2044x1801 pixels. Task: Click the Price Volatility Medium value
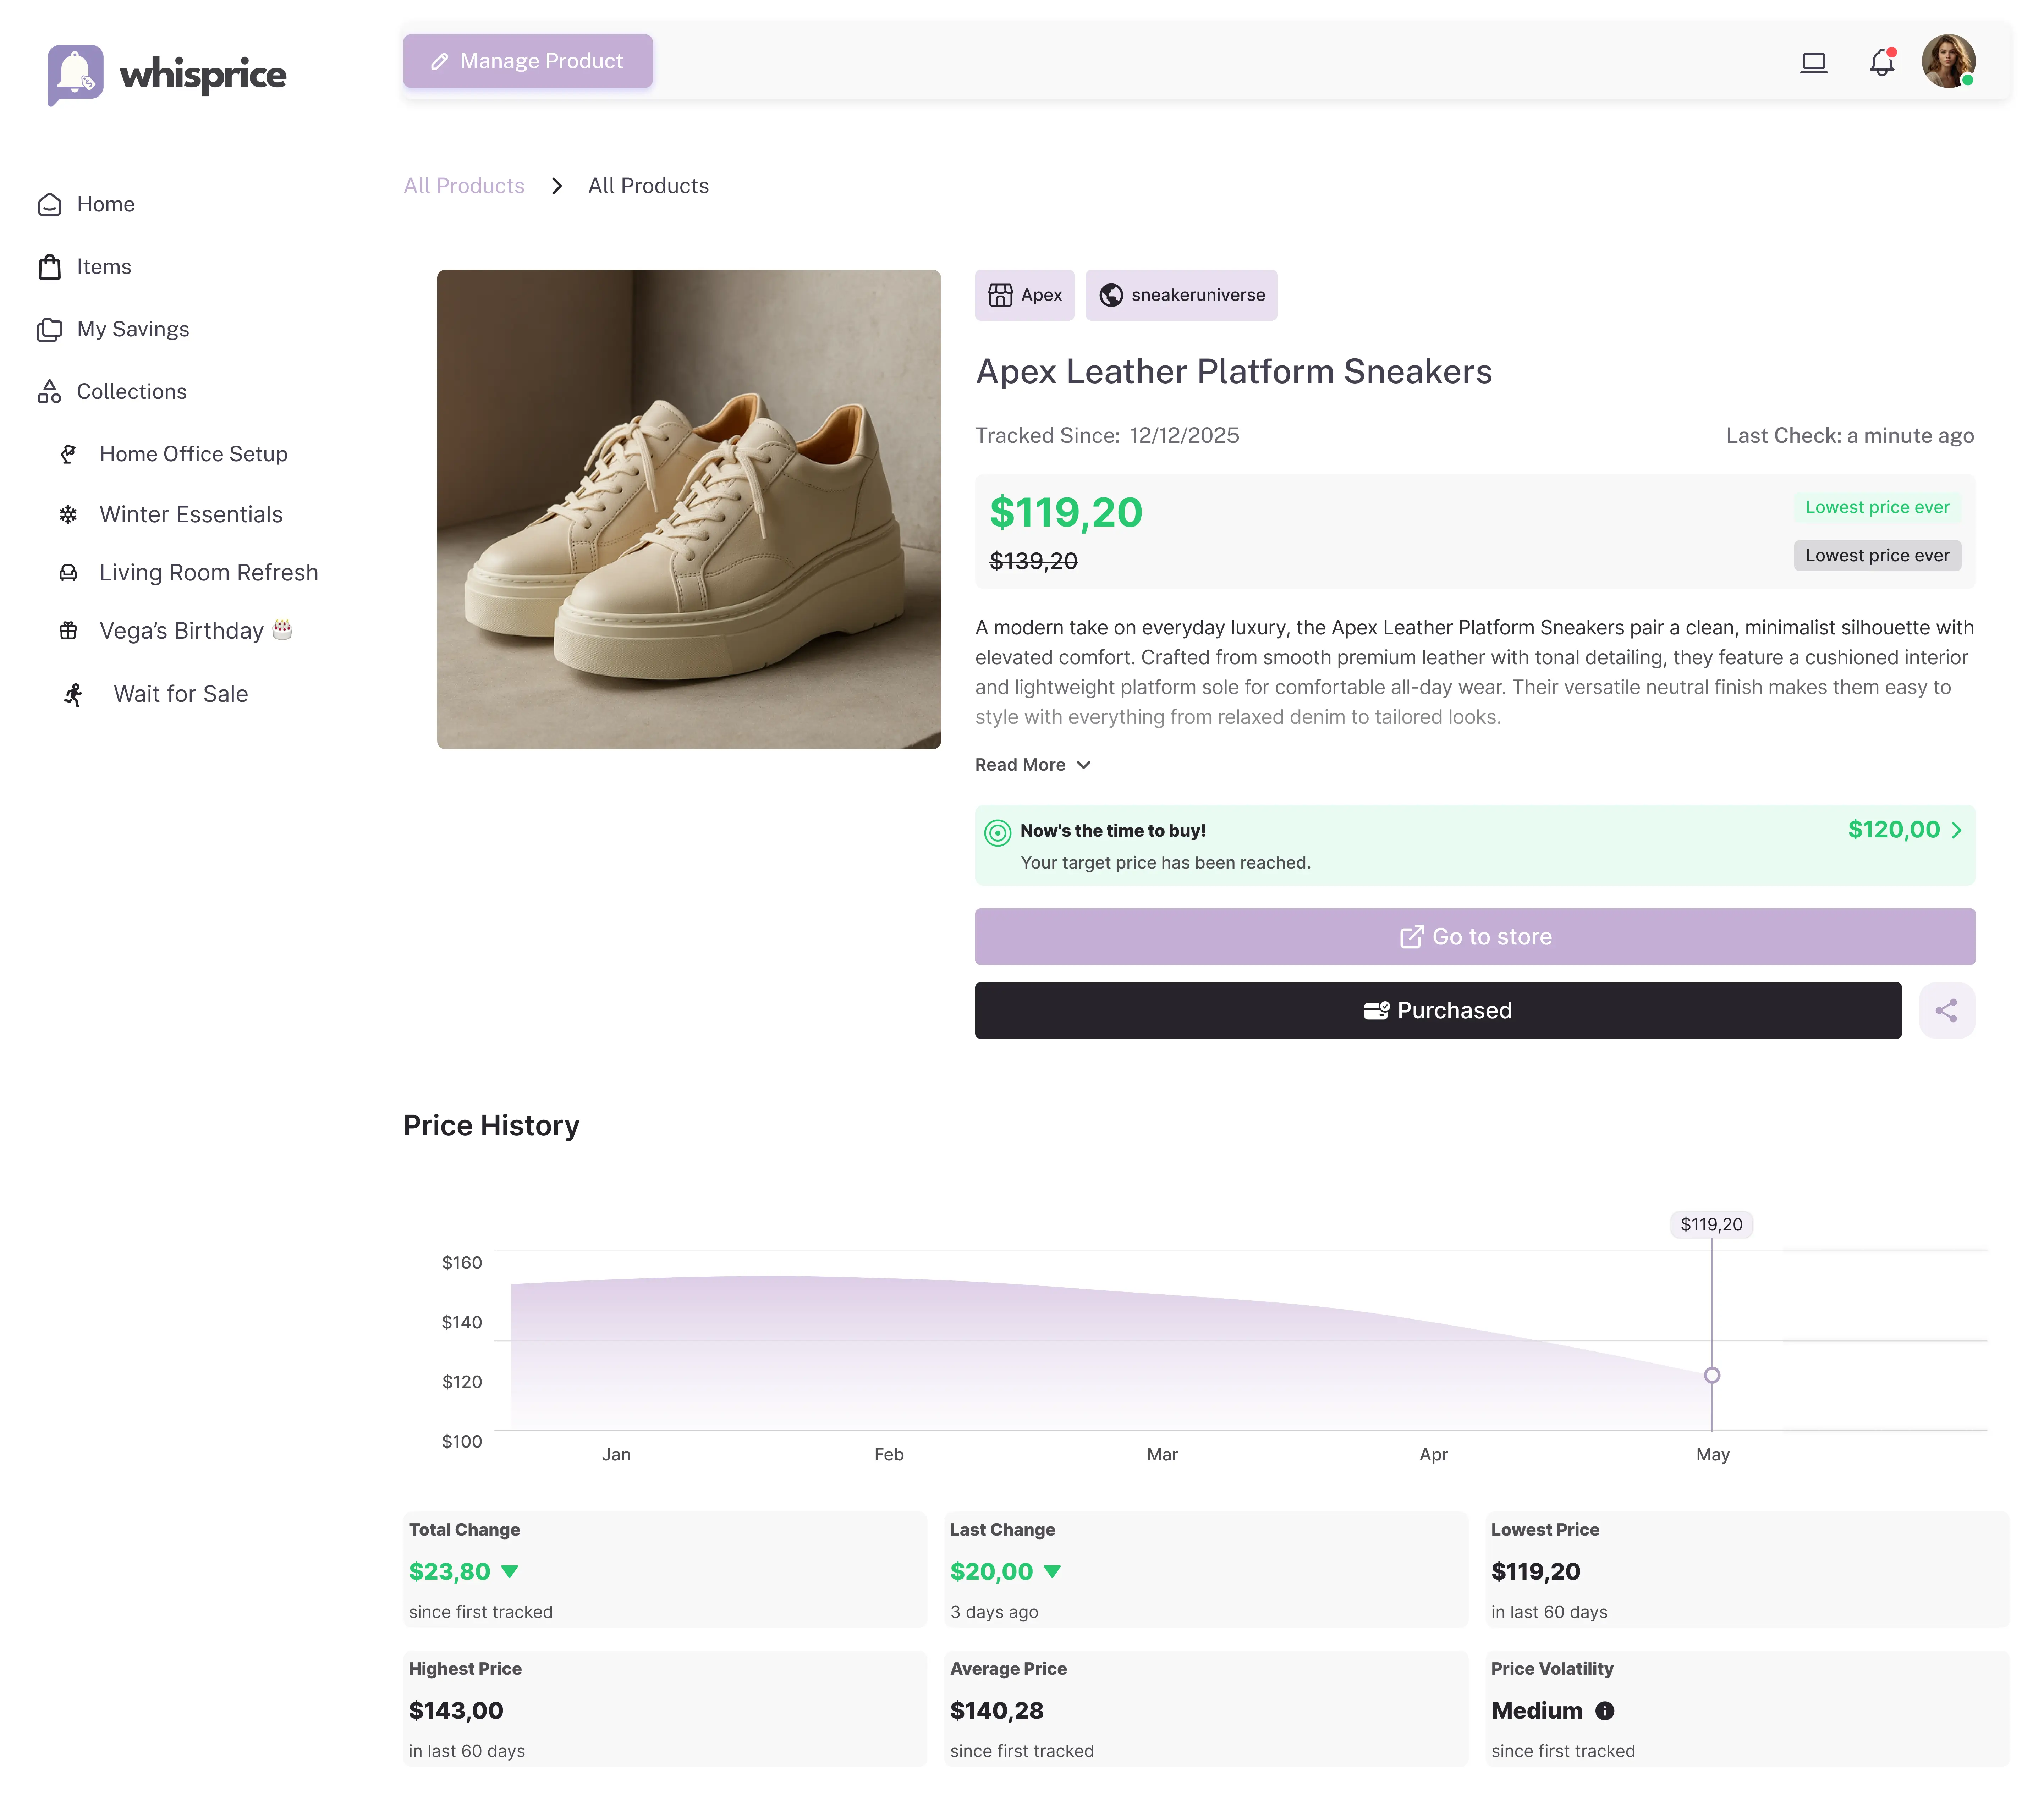click(1537, 1710)
